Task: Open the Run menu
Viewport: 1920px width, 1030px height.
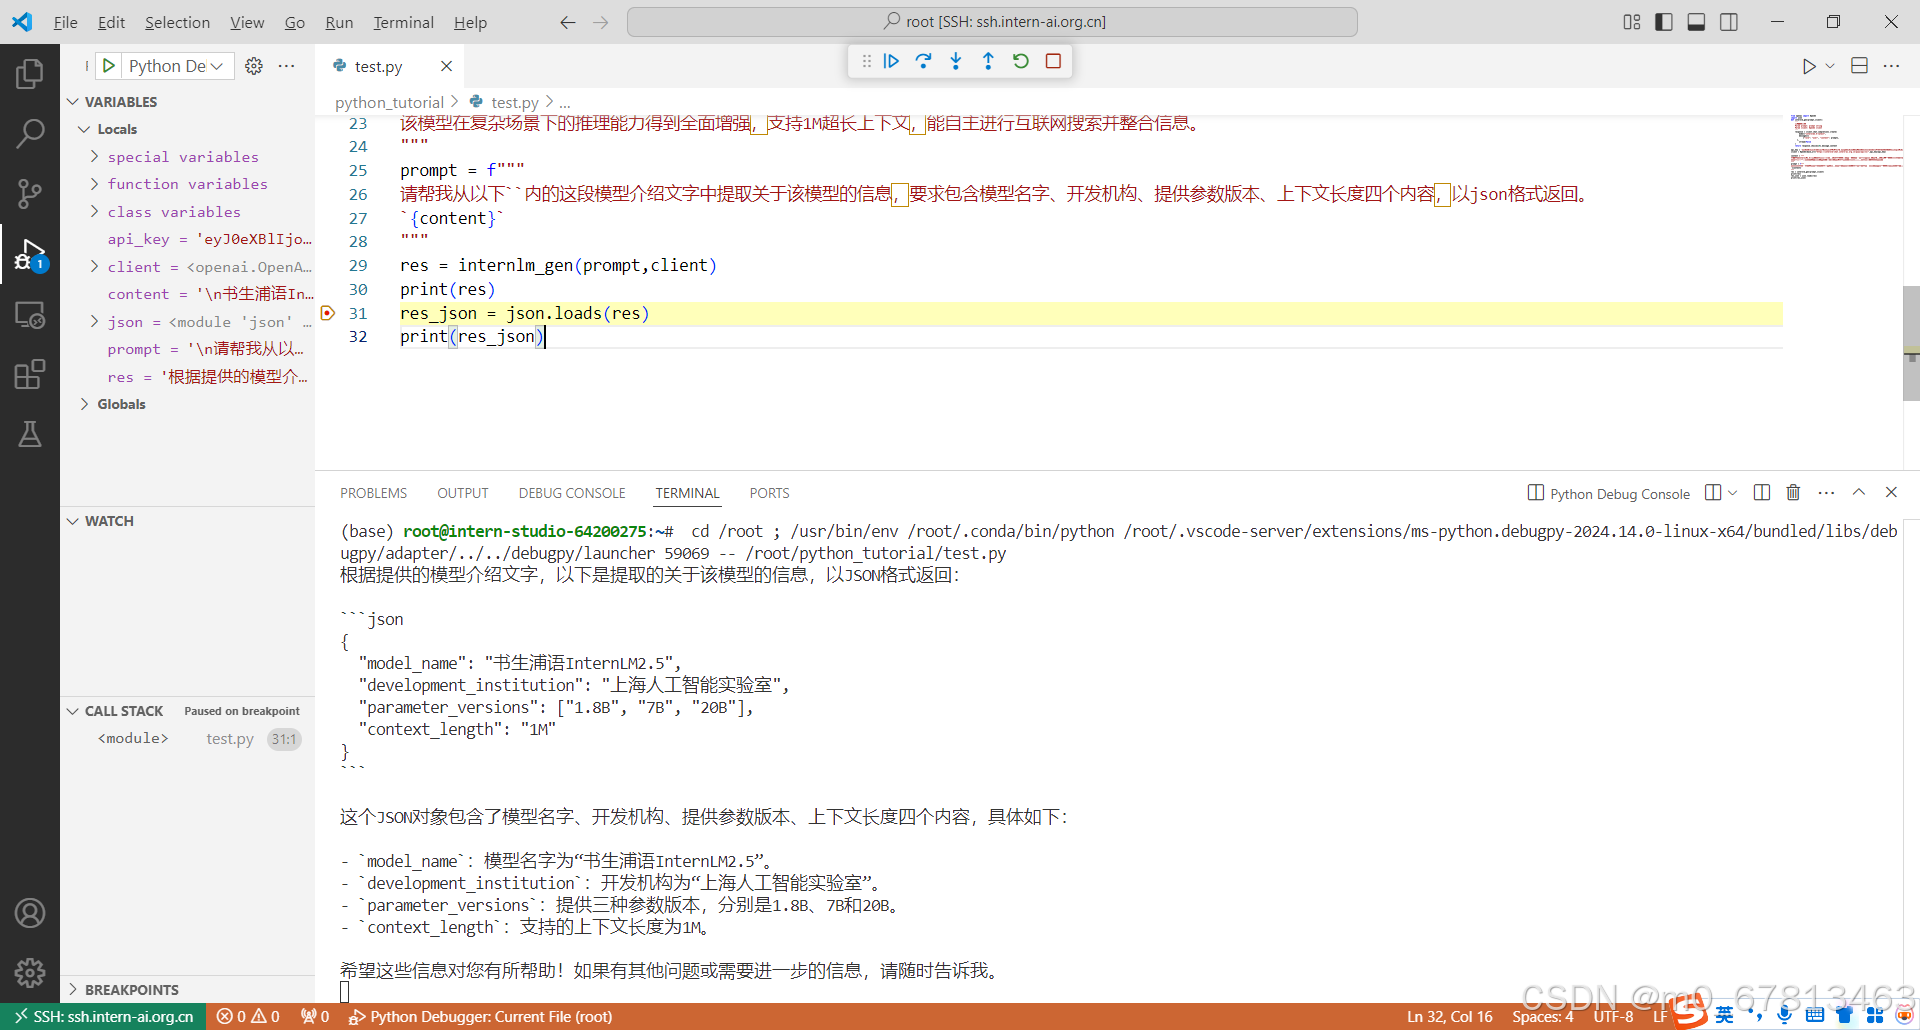Action: pos(339,22)
